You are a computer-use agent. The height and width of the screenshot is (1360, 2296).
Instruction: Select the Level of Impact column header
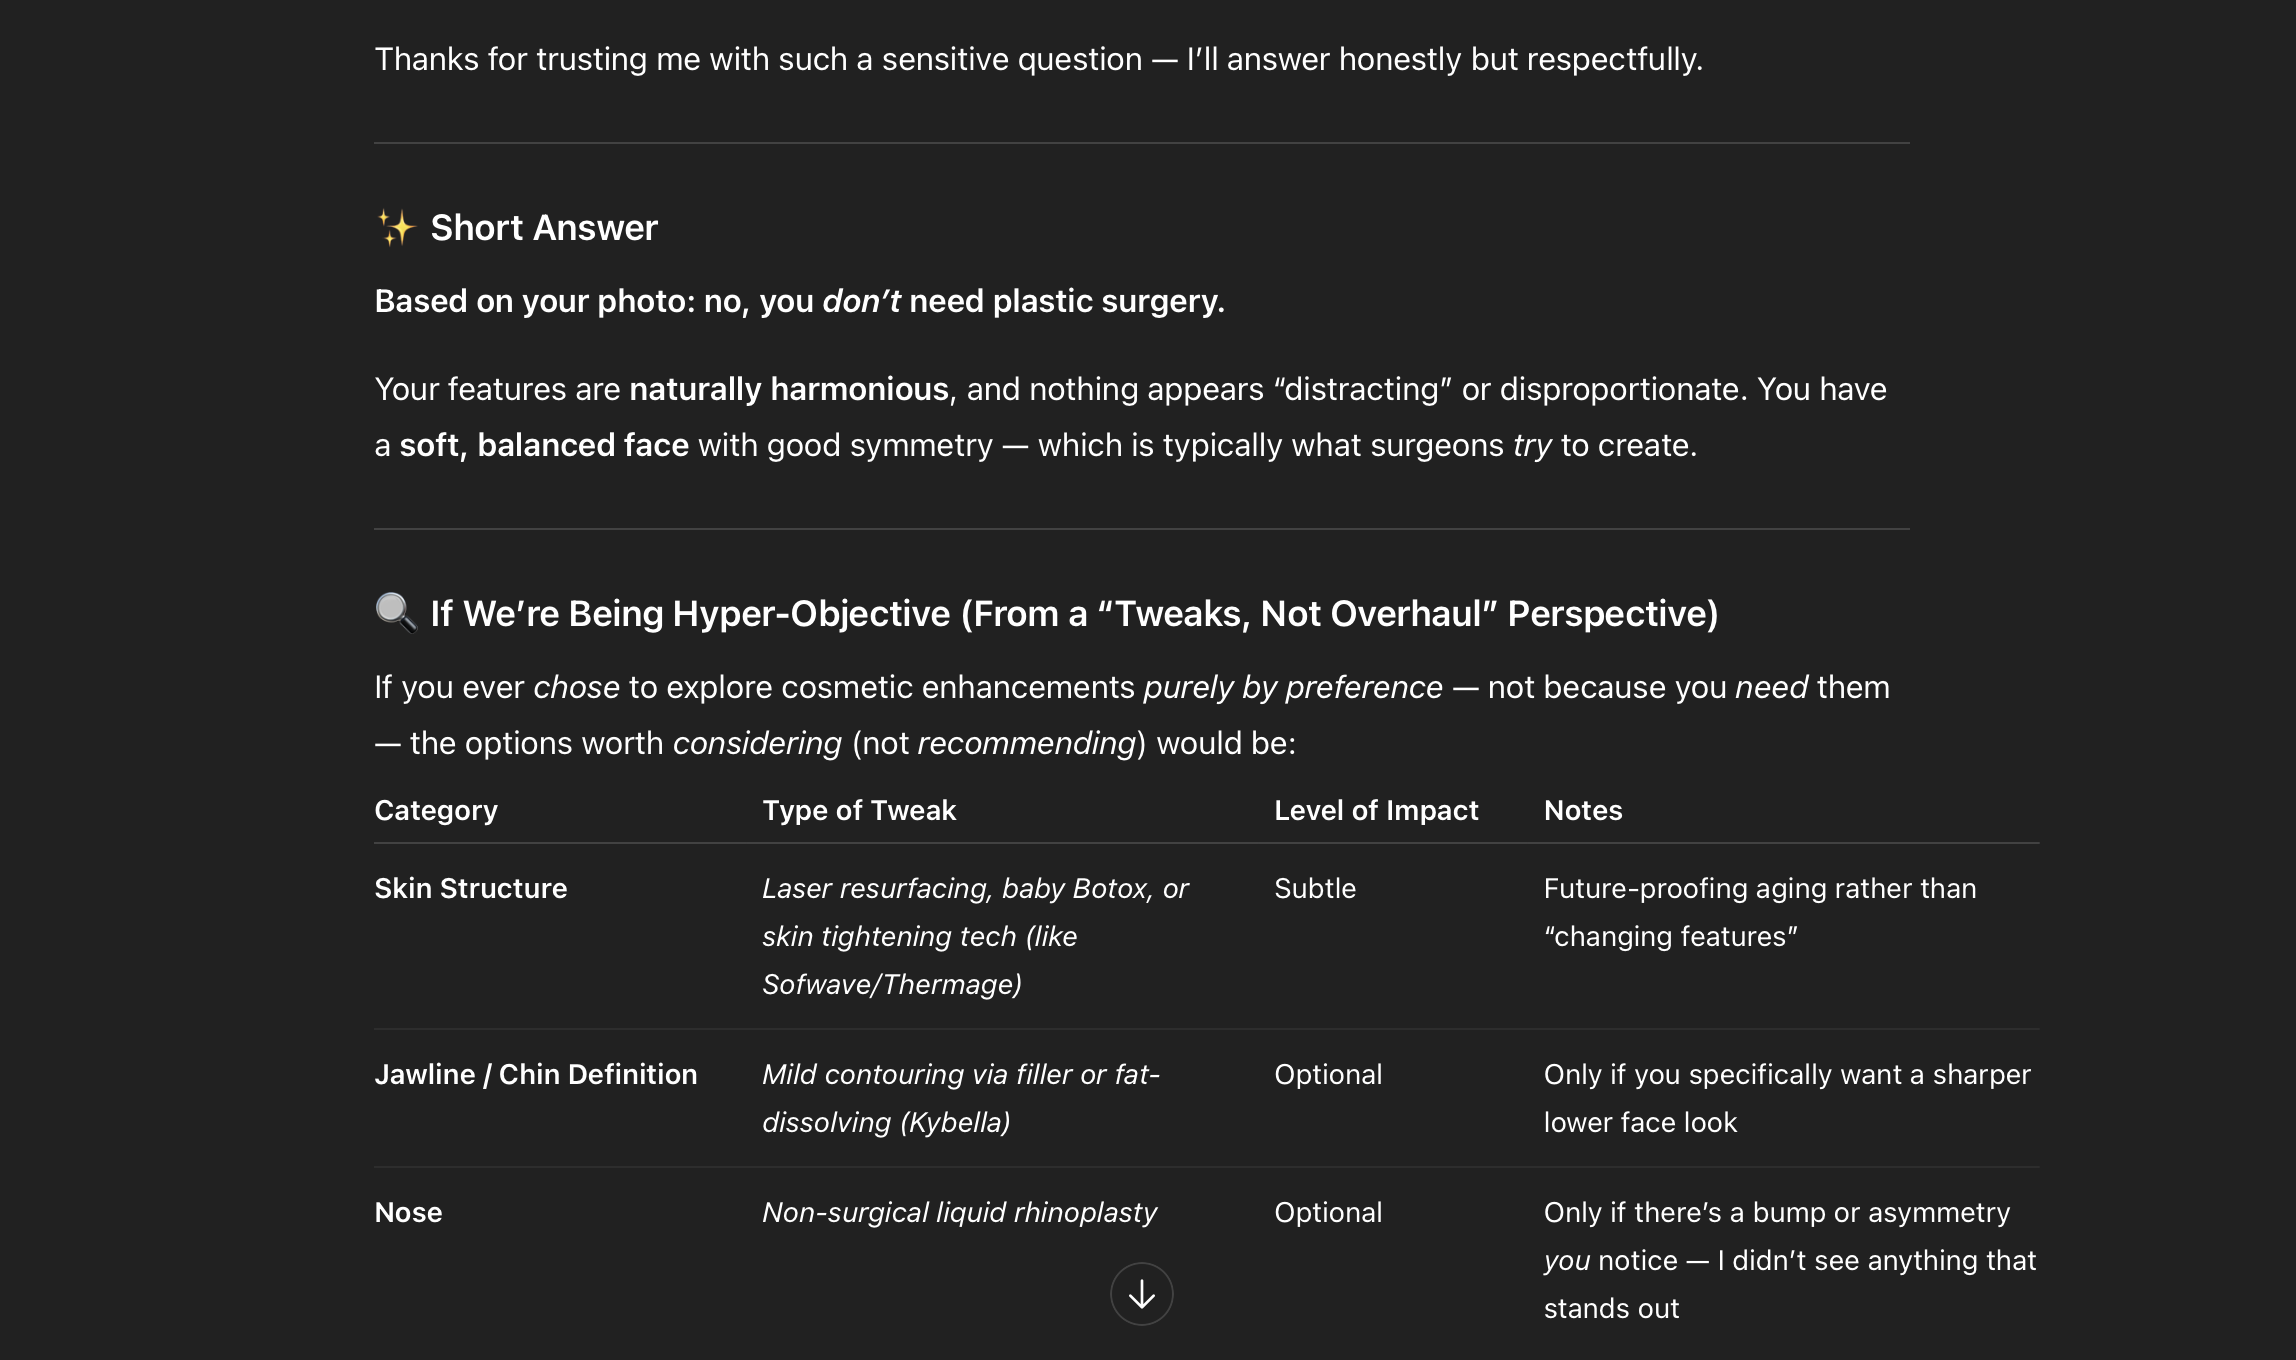click(1375, 810)
